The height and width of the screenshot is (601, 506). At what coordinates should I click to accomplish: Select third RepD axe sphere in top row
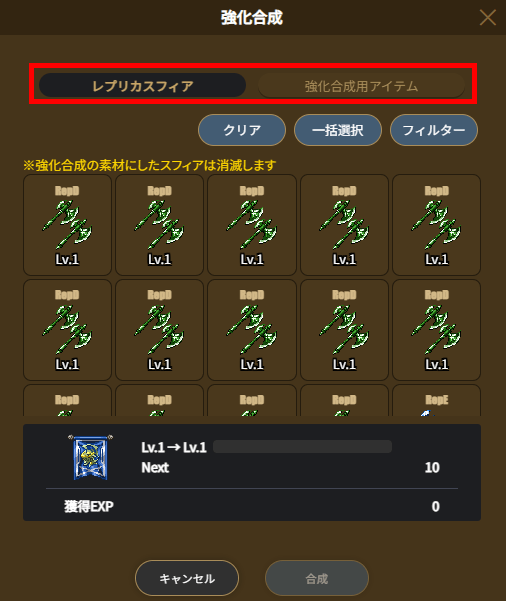click(252, 225)
